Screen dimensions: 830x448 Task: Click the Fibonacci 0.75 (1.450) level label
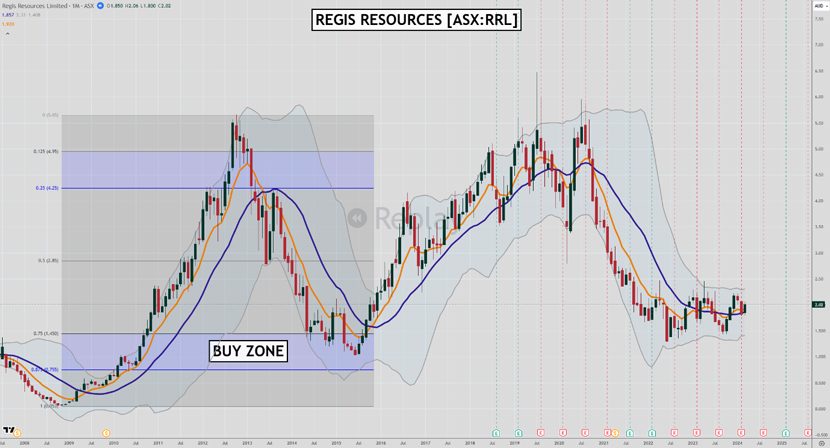[x=47, y=334]
